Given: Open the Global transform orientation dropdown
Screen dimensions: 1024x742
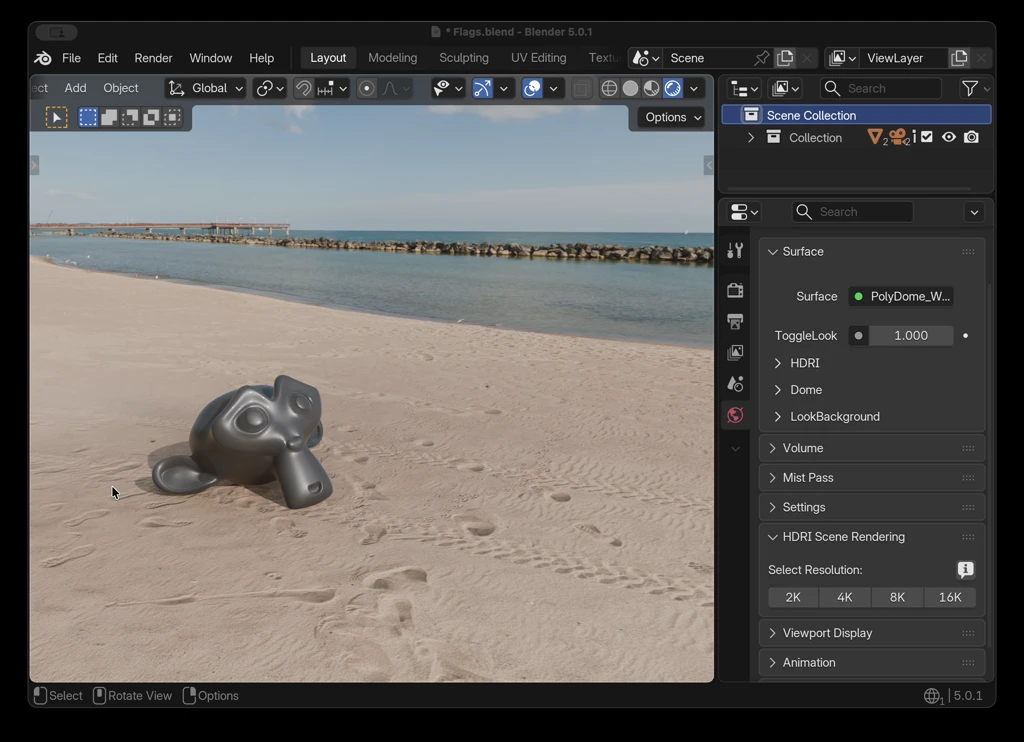Looking at the screenshot, I should click(x=206, y=88).
